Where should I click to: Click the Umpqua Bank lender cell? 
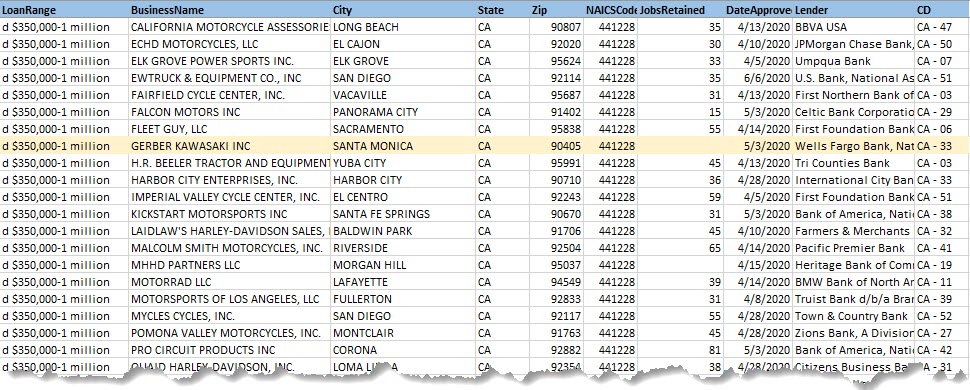[854, 61]
